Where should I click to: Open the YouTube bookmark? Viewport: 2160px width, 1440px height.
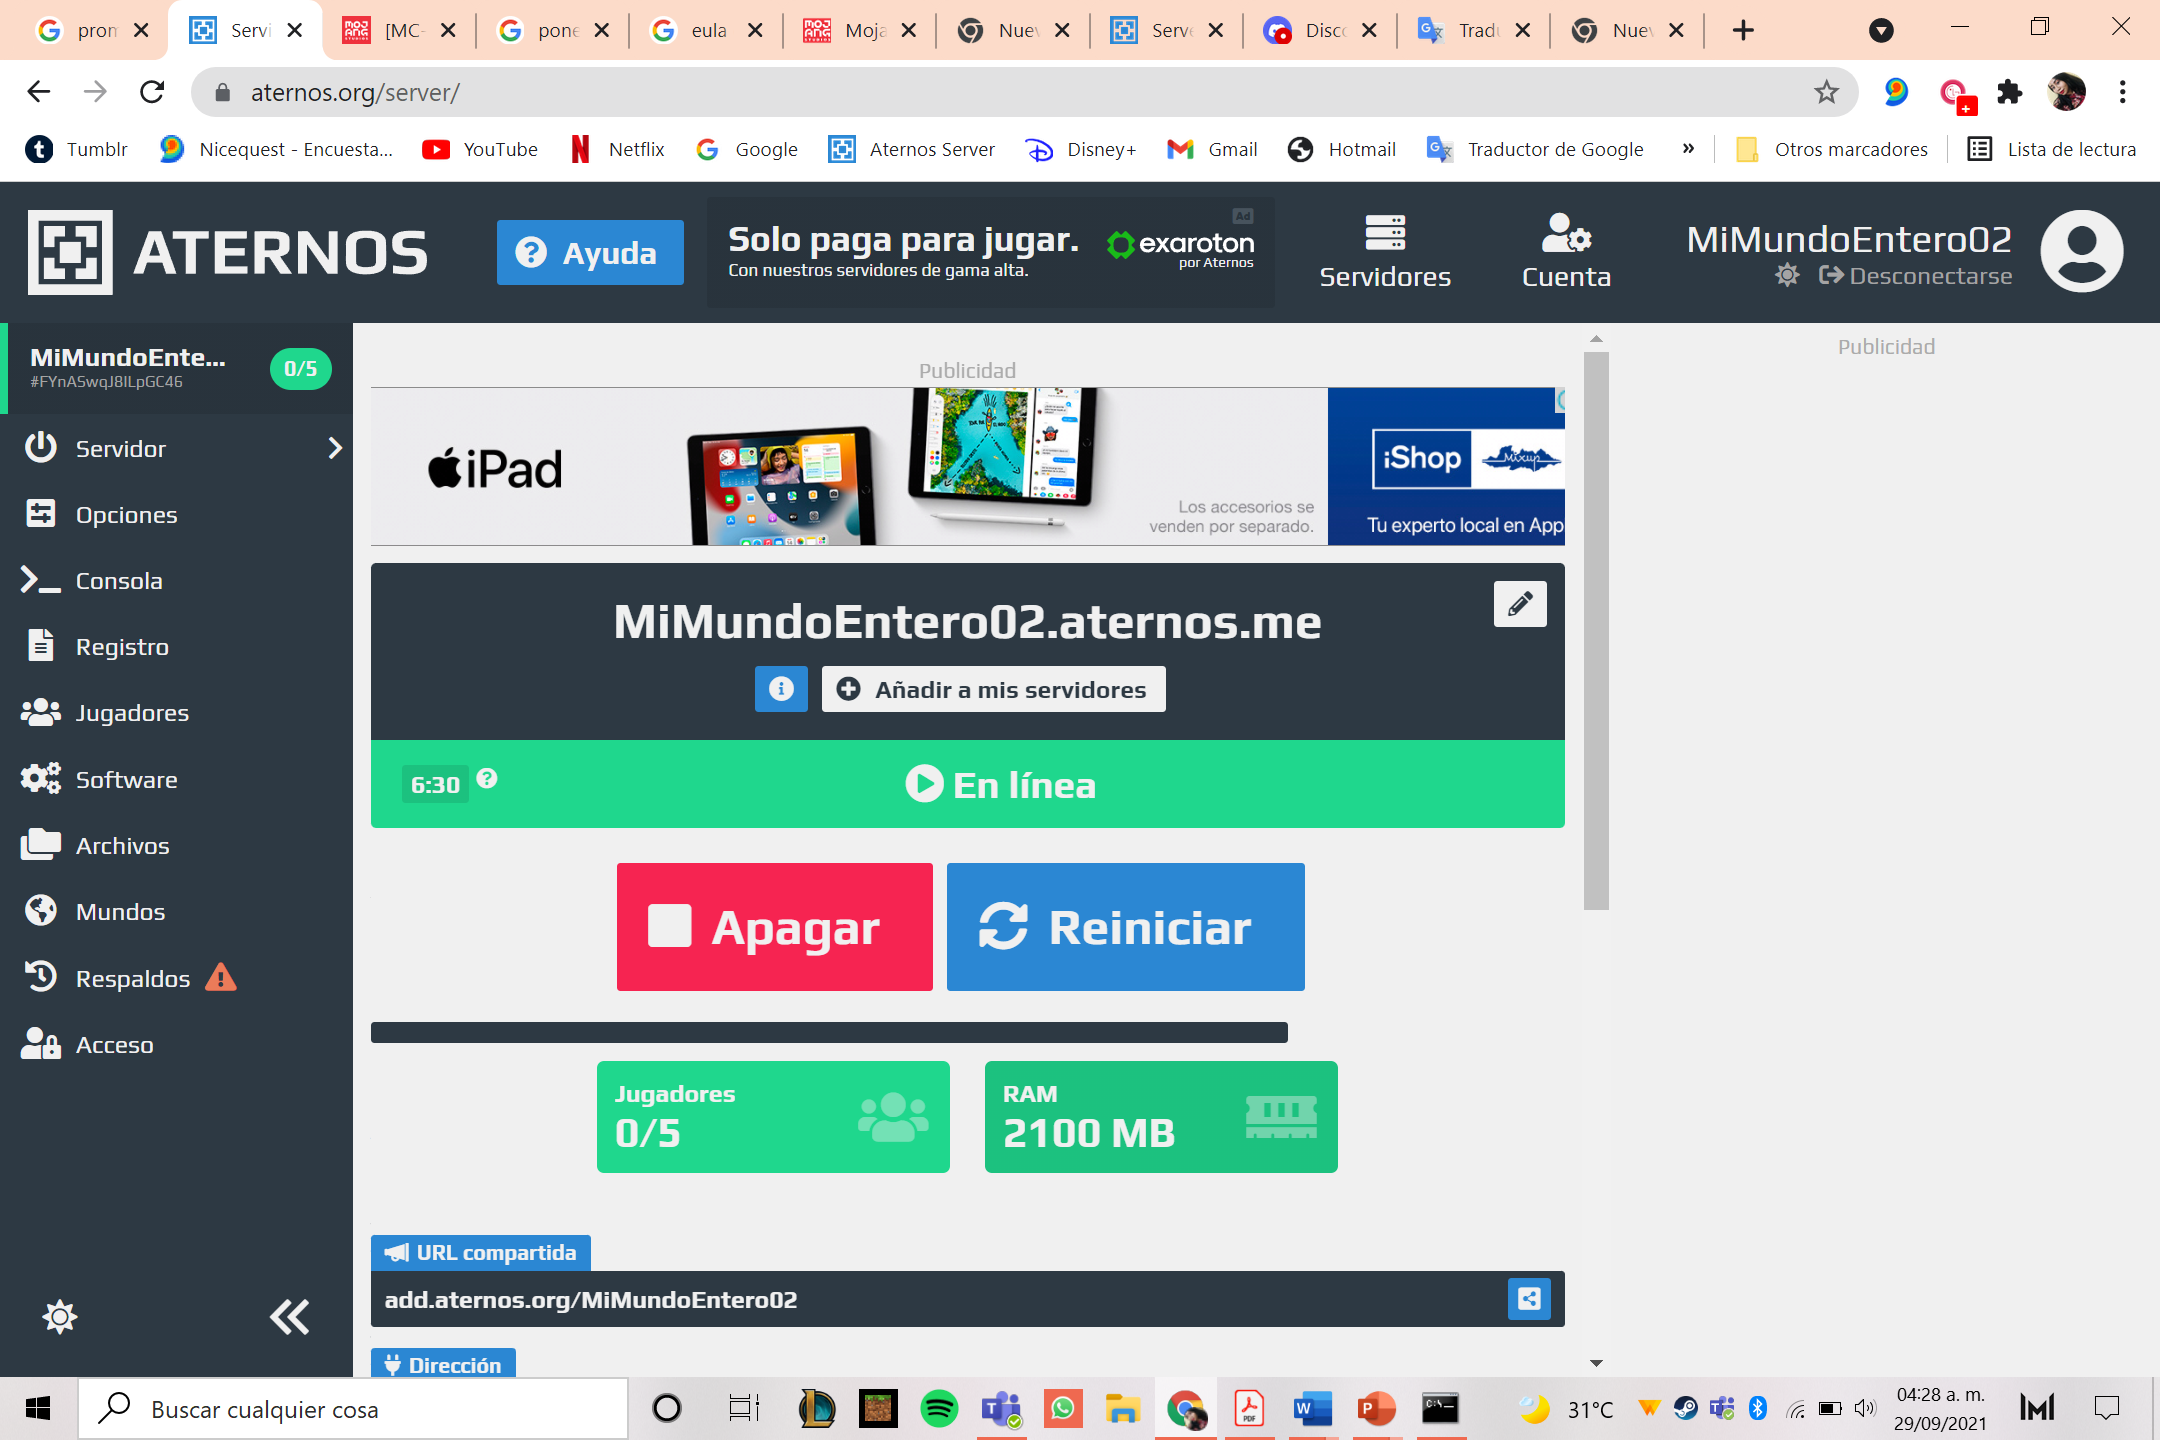[x=480, y=149]
